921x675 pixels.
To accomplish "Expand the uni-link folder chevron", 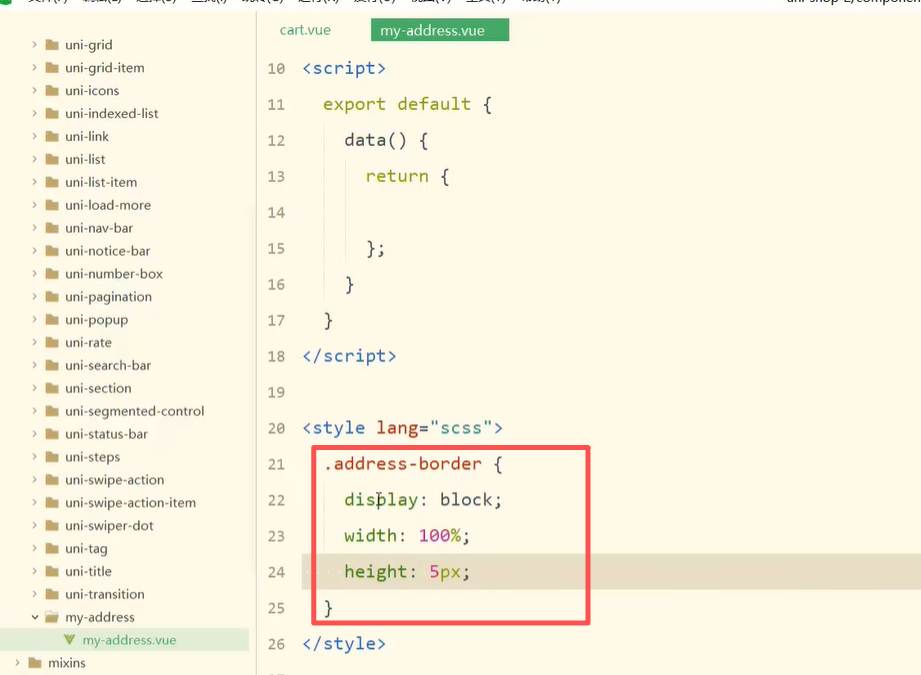I will click(x=35, y=136).
